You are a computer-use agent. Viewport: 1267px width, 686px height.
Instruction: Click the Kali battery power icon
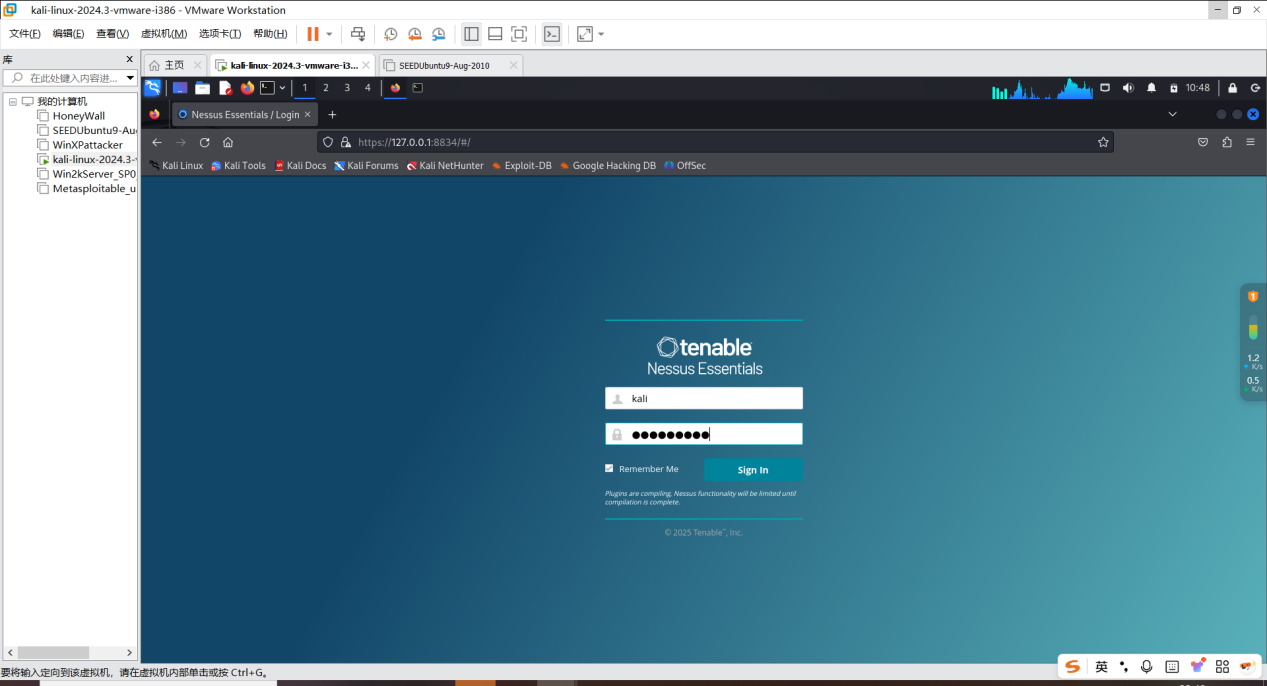pyautogui.click(x=1174, y=88)
